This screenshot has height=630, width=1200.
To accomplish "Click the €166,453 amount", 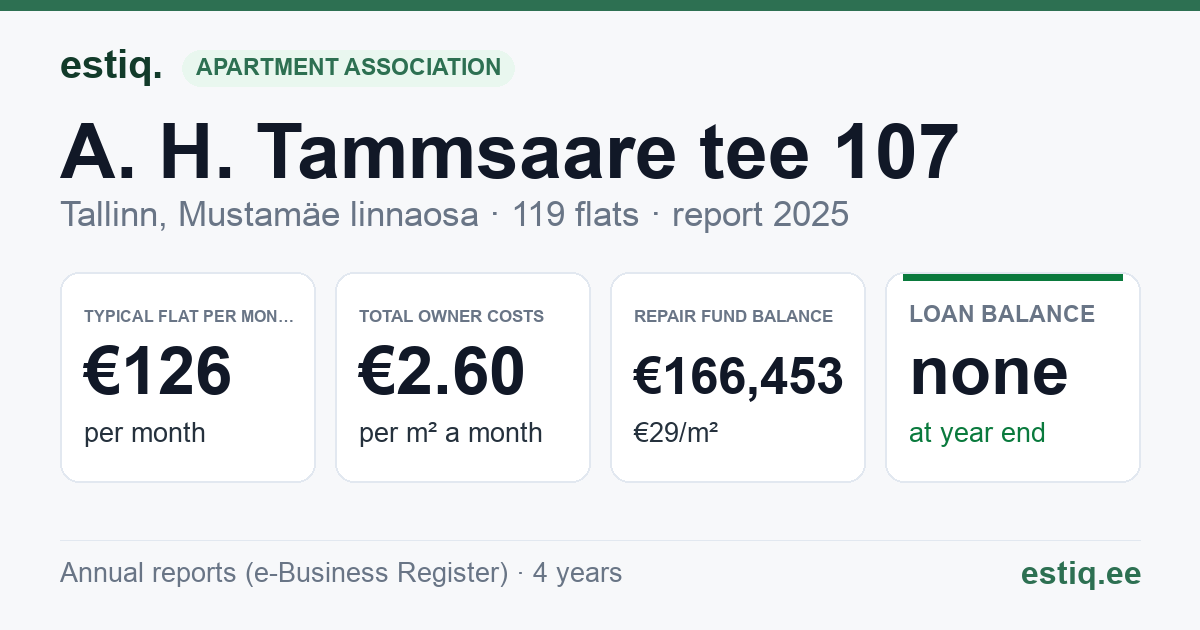I will click(739, 376).
